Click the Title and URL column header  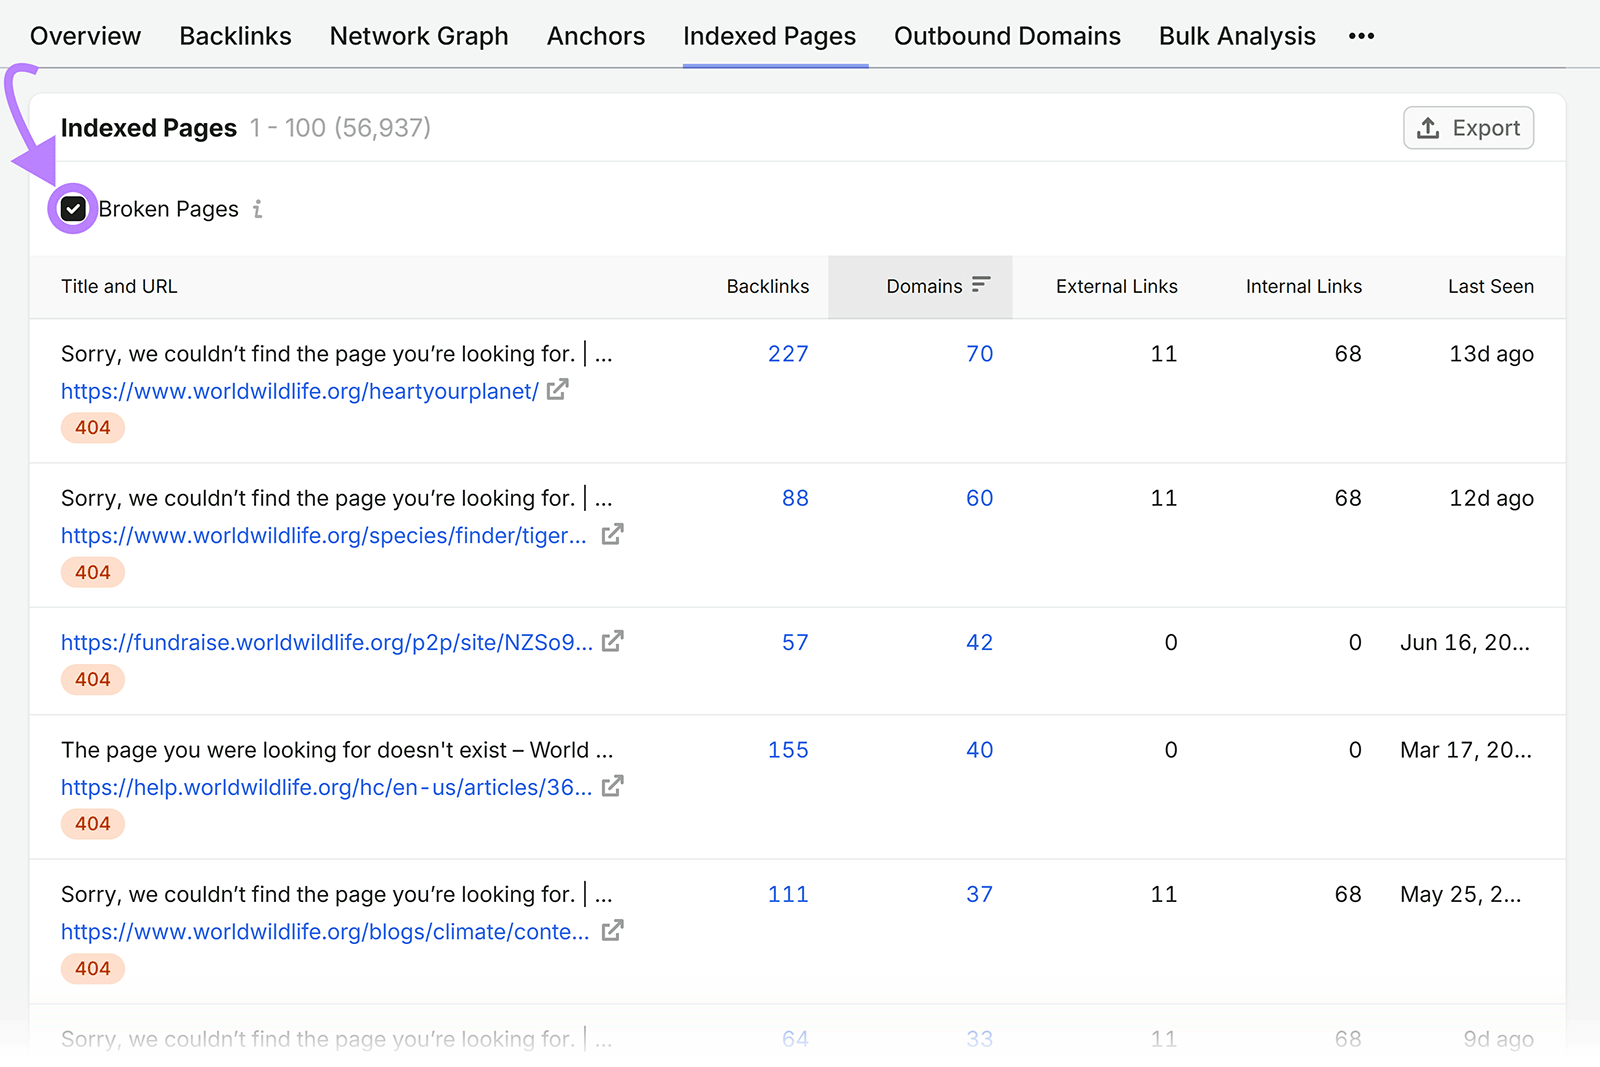click(119, 286)
